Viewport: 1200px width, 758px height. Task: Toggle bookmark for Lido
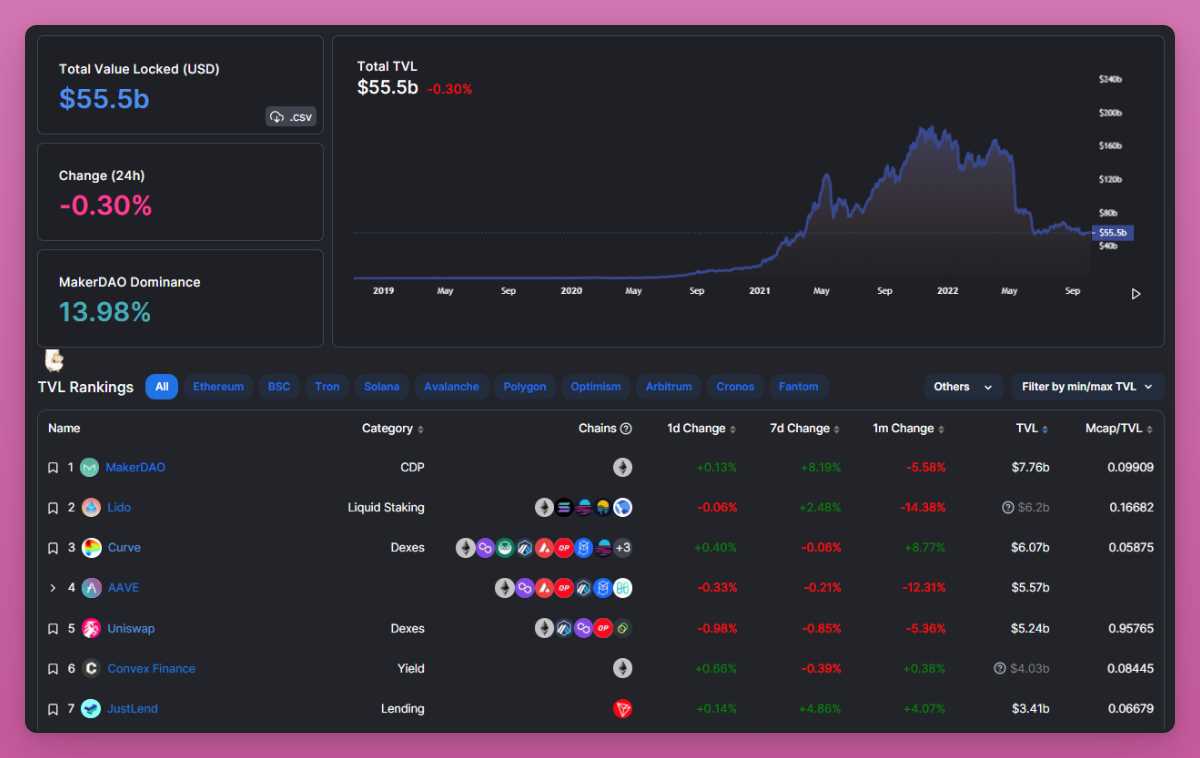pyautogui.click(x=53, y=508)
